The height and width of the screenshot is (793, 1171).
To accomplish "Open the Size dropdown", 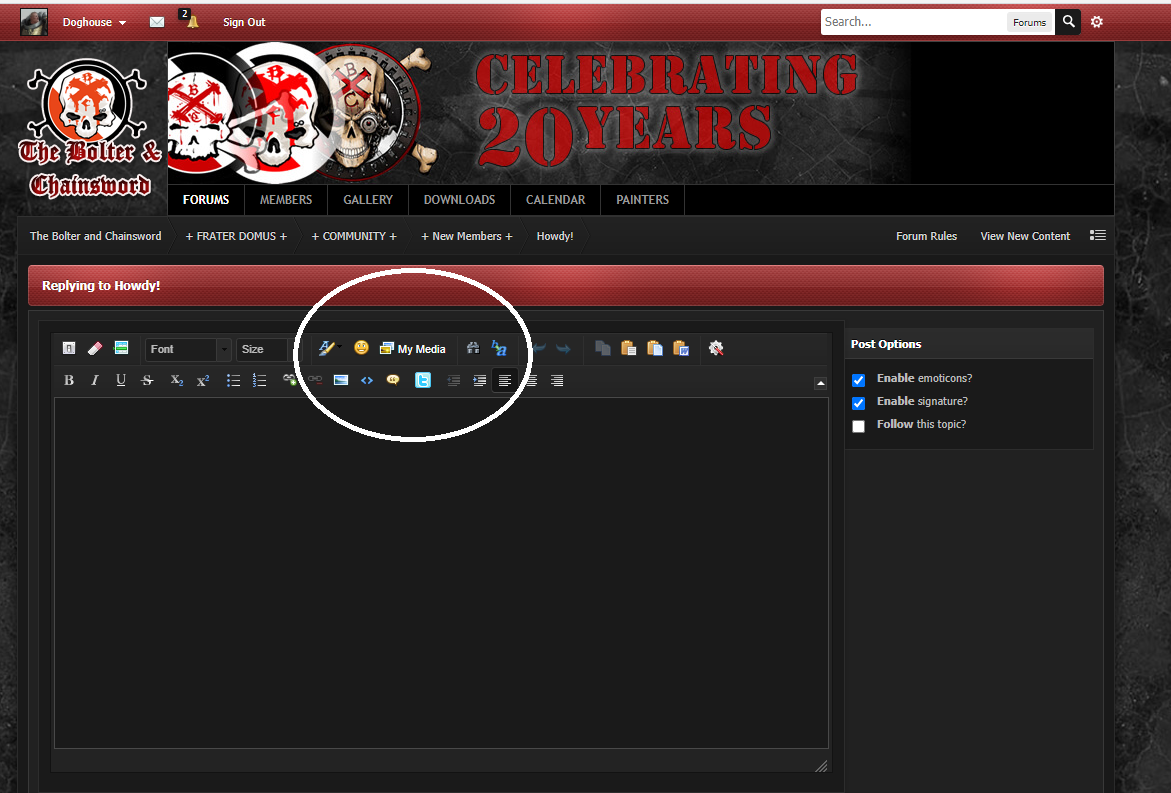I will point(262,349).
